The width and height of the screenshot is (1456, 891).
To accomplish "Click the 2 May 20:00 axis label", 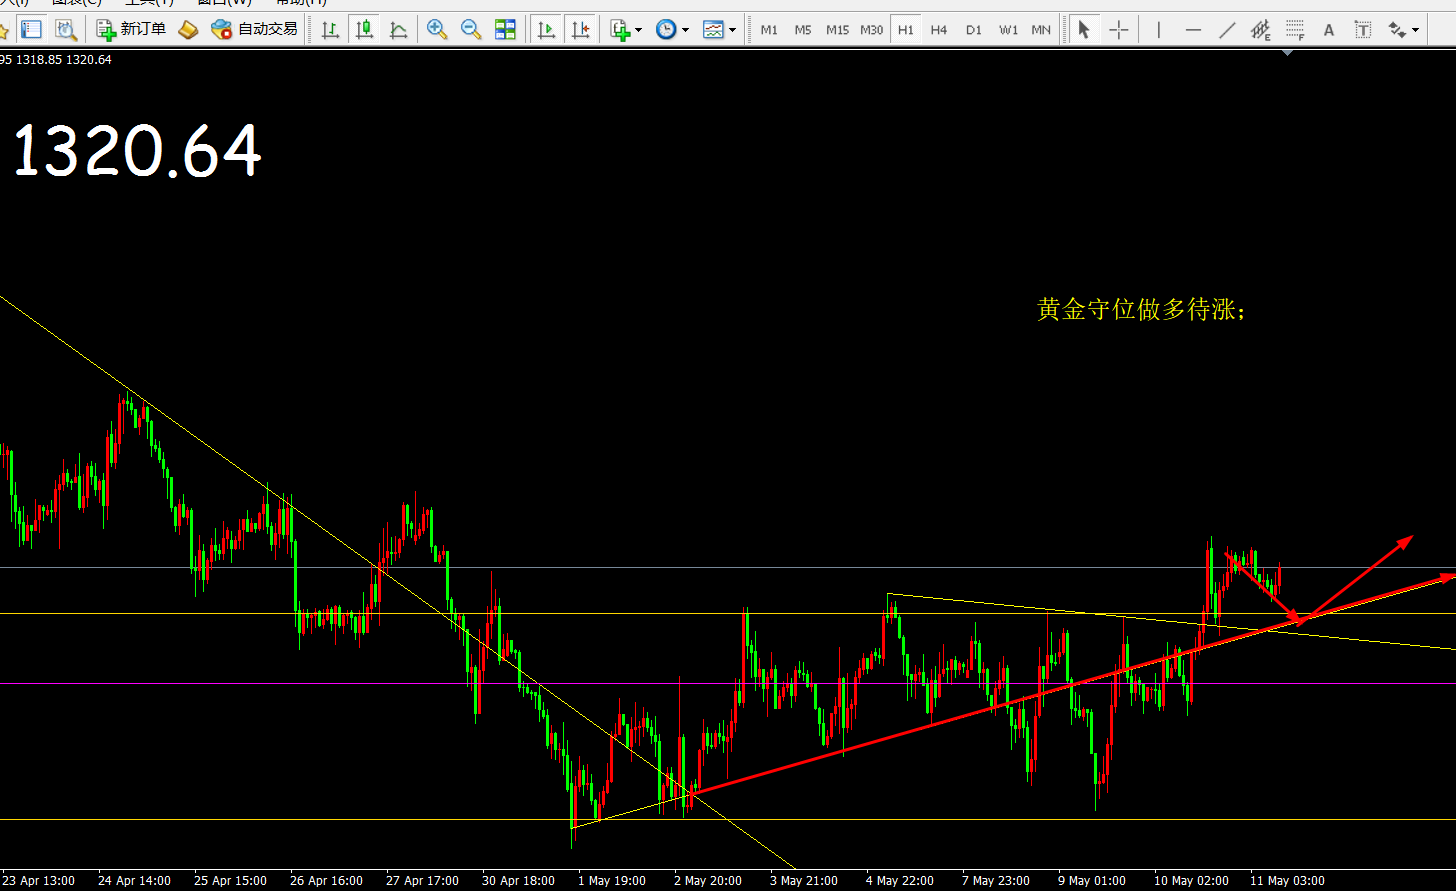I will coord(709,881).
